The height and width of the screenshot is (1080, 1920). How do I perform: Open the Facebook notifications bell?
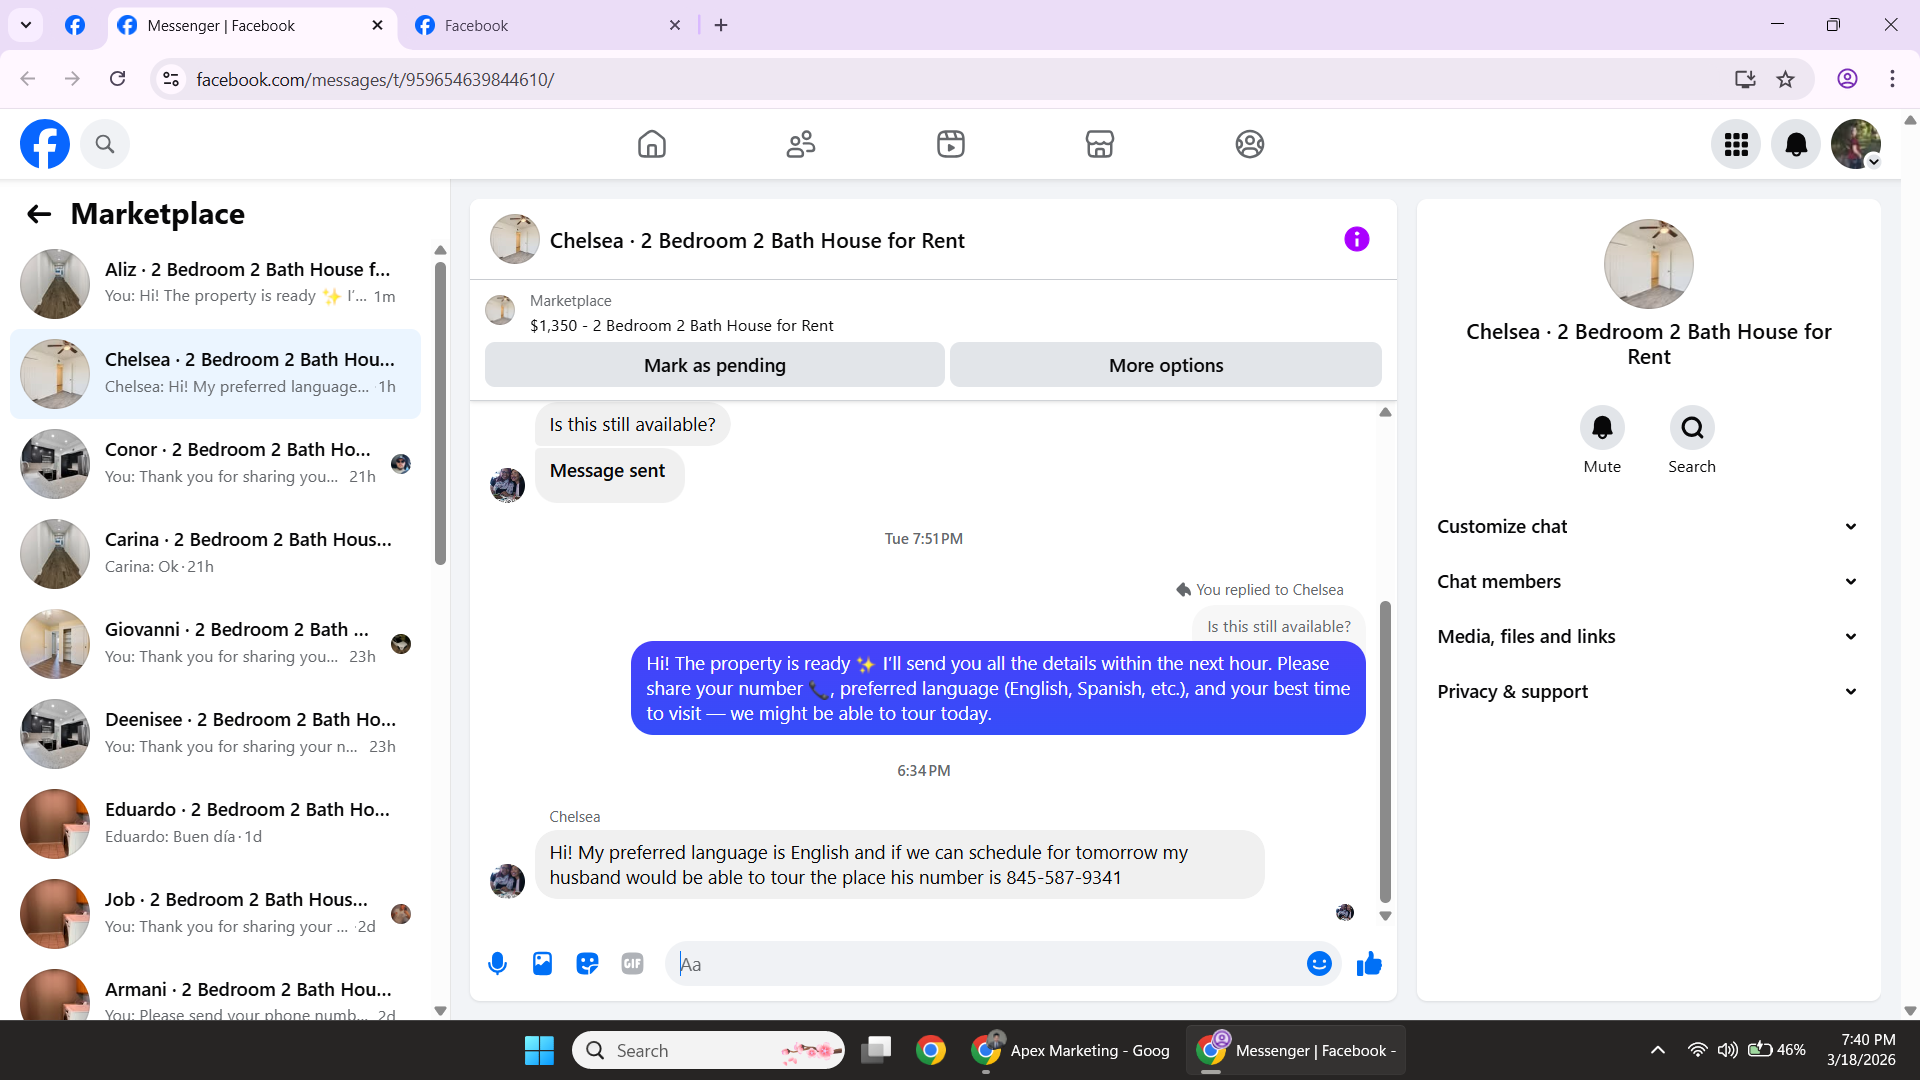pyautogui.click(x=1795, y=144)
